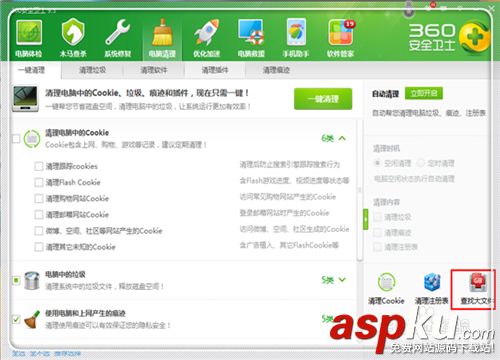Click the text 电脑空闲状态执行自动清理
This screenshot has height=360, width=500.
[x=414, y=179]
